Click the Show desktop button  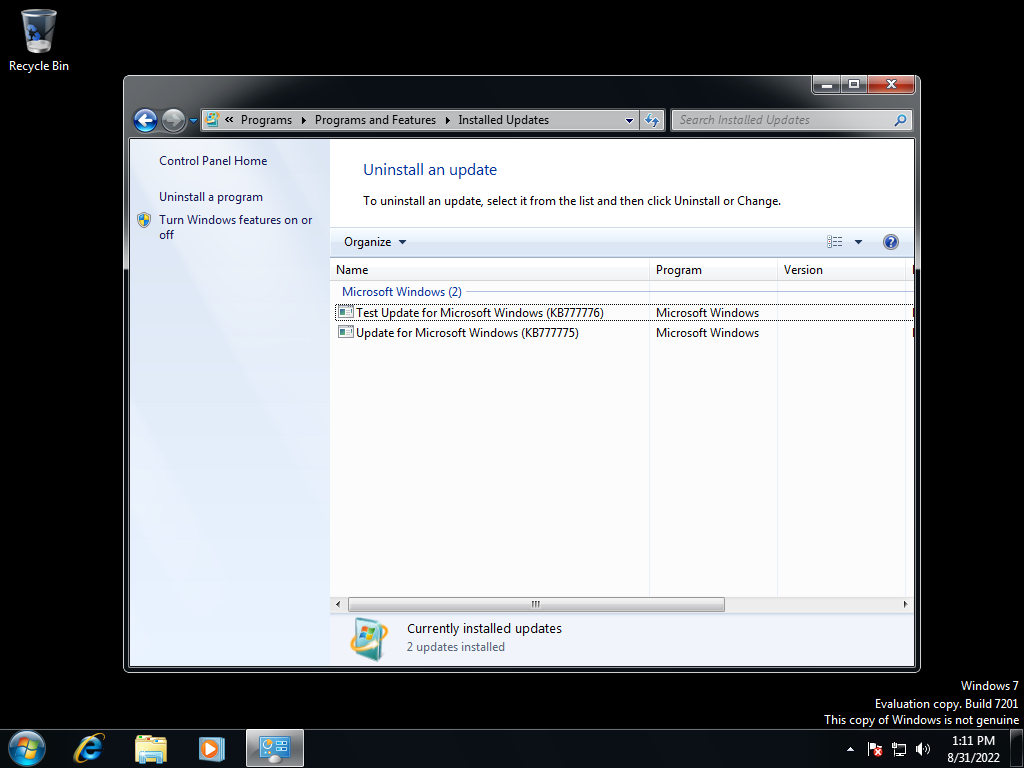click(1017, 749)
